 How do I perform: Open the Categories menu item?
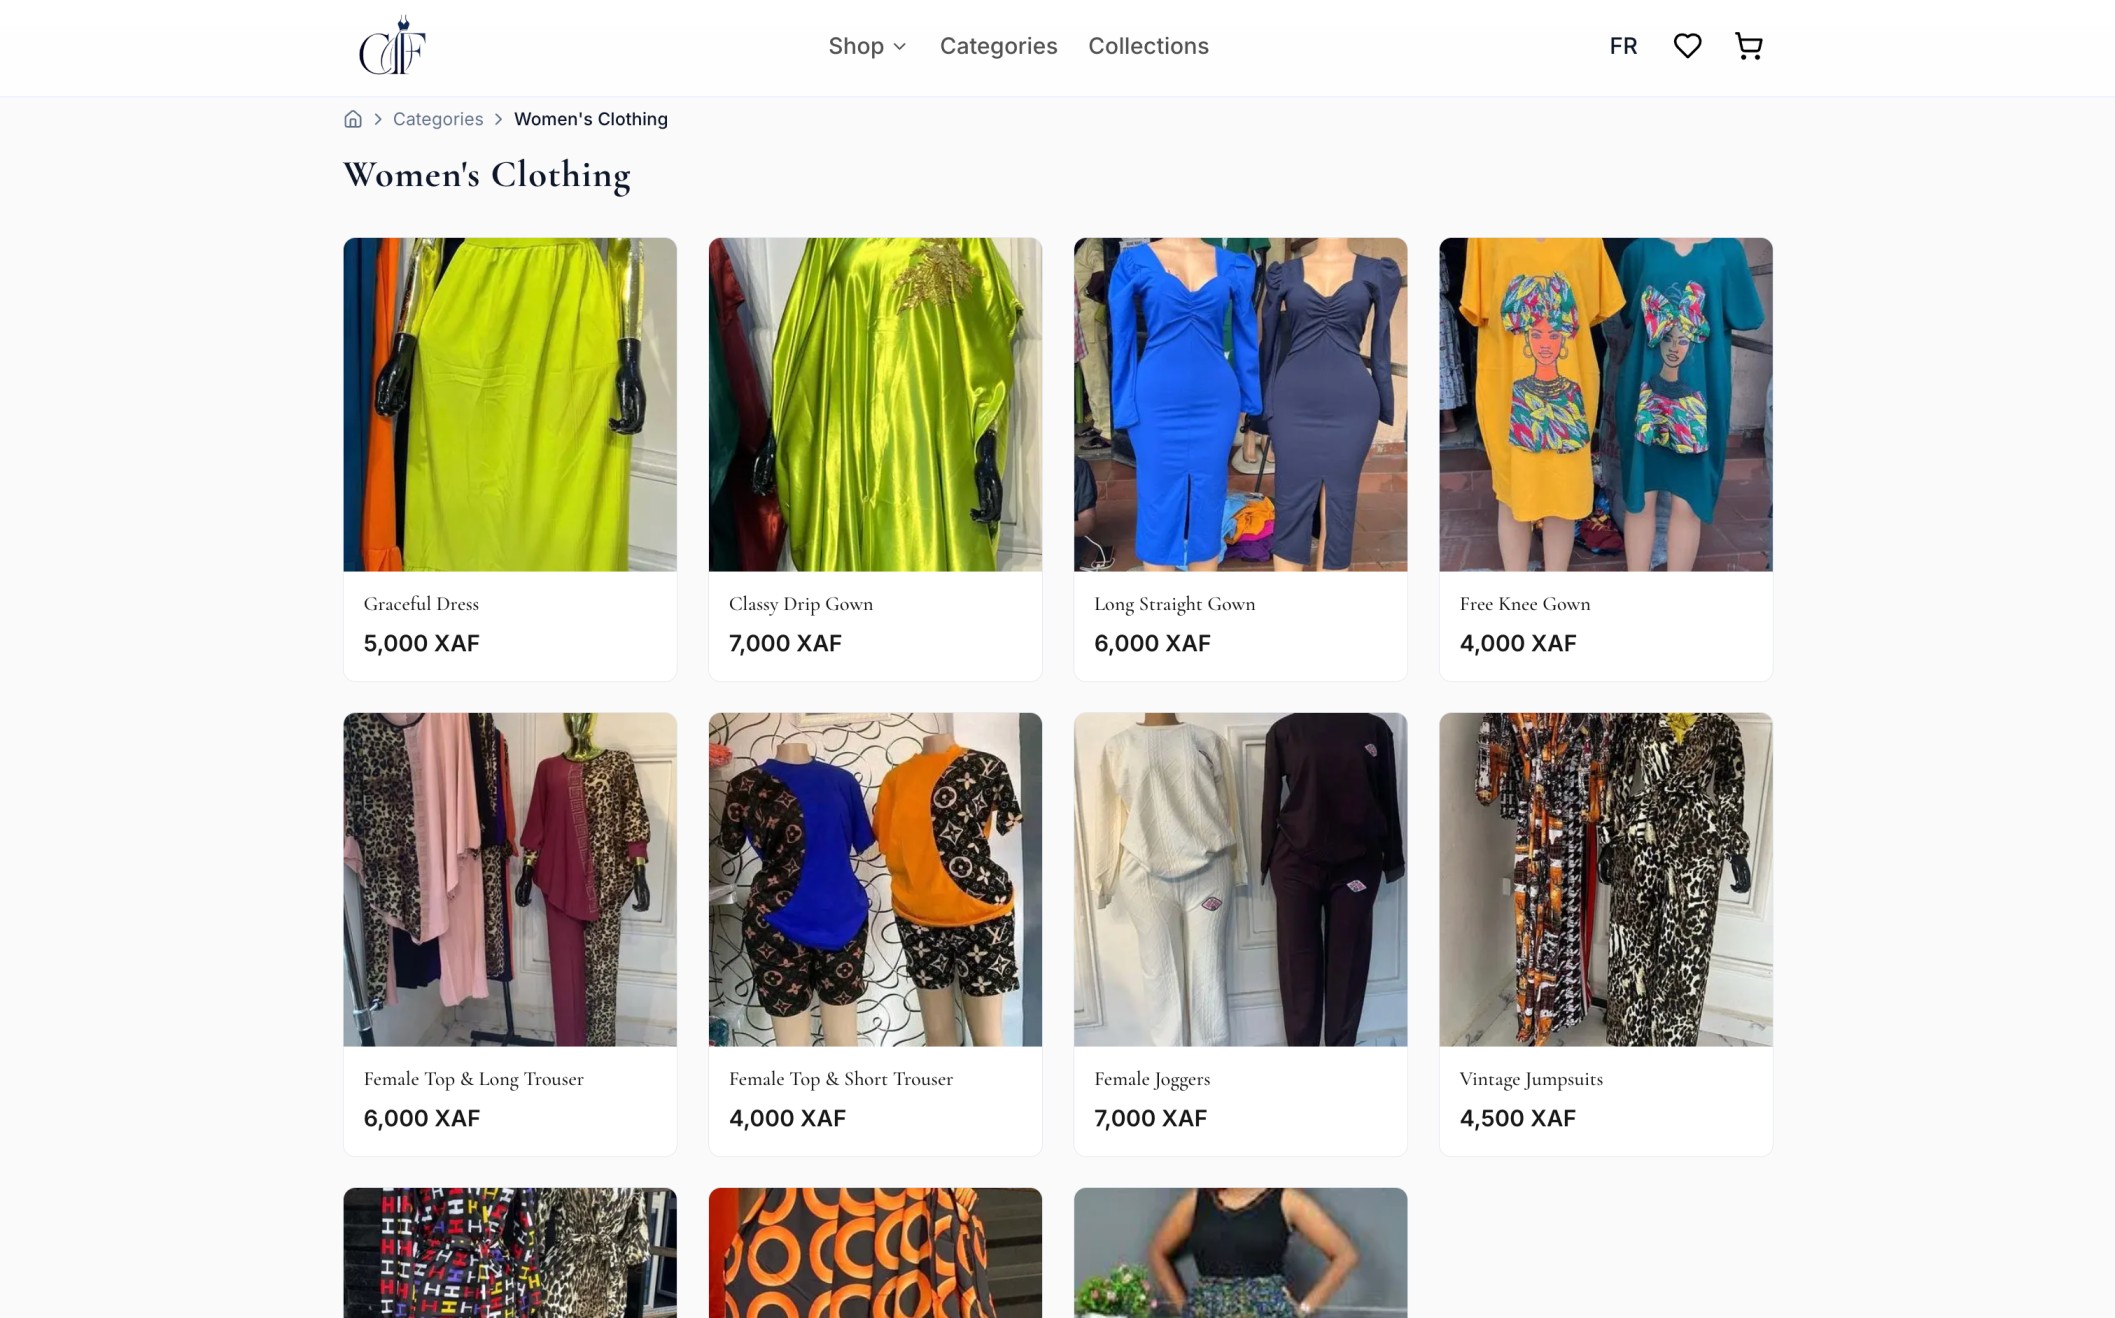997,46
